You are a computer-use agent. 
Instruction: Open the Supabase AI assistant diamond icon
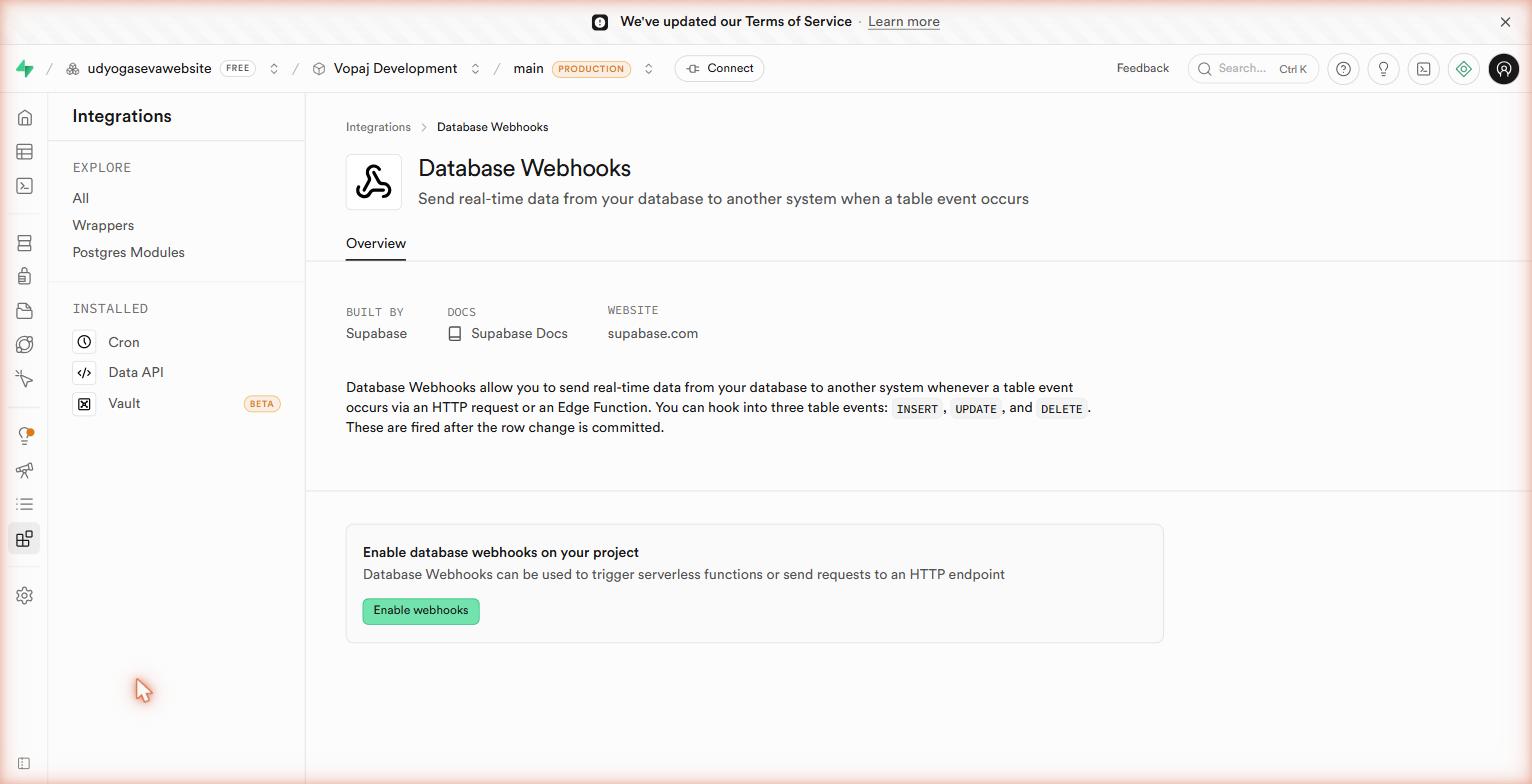1463,69
